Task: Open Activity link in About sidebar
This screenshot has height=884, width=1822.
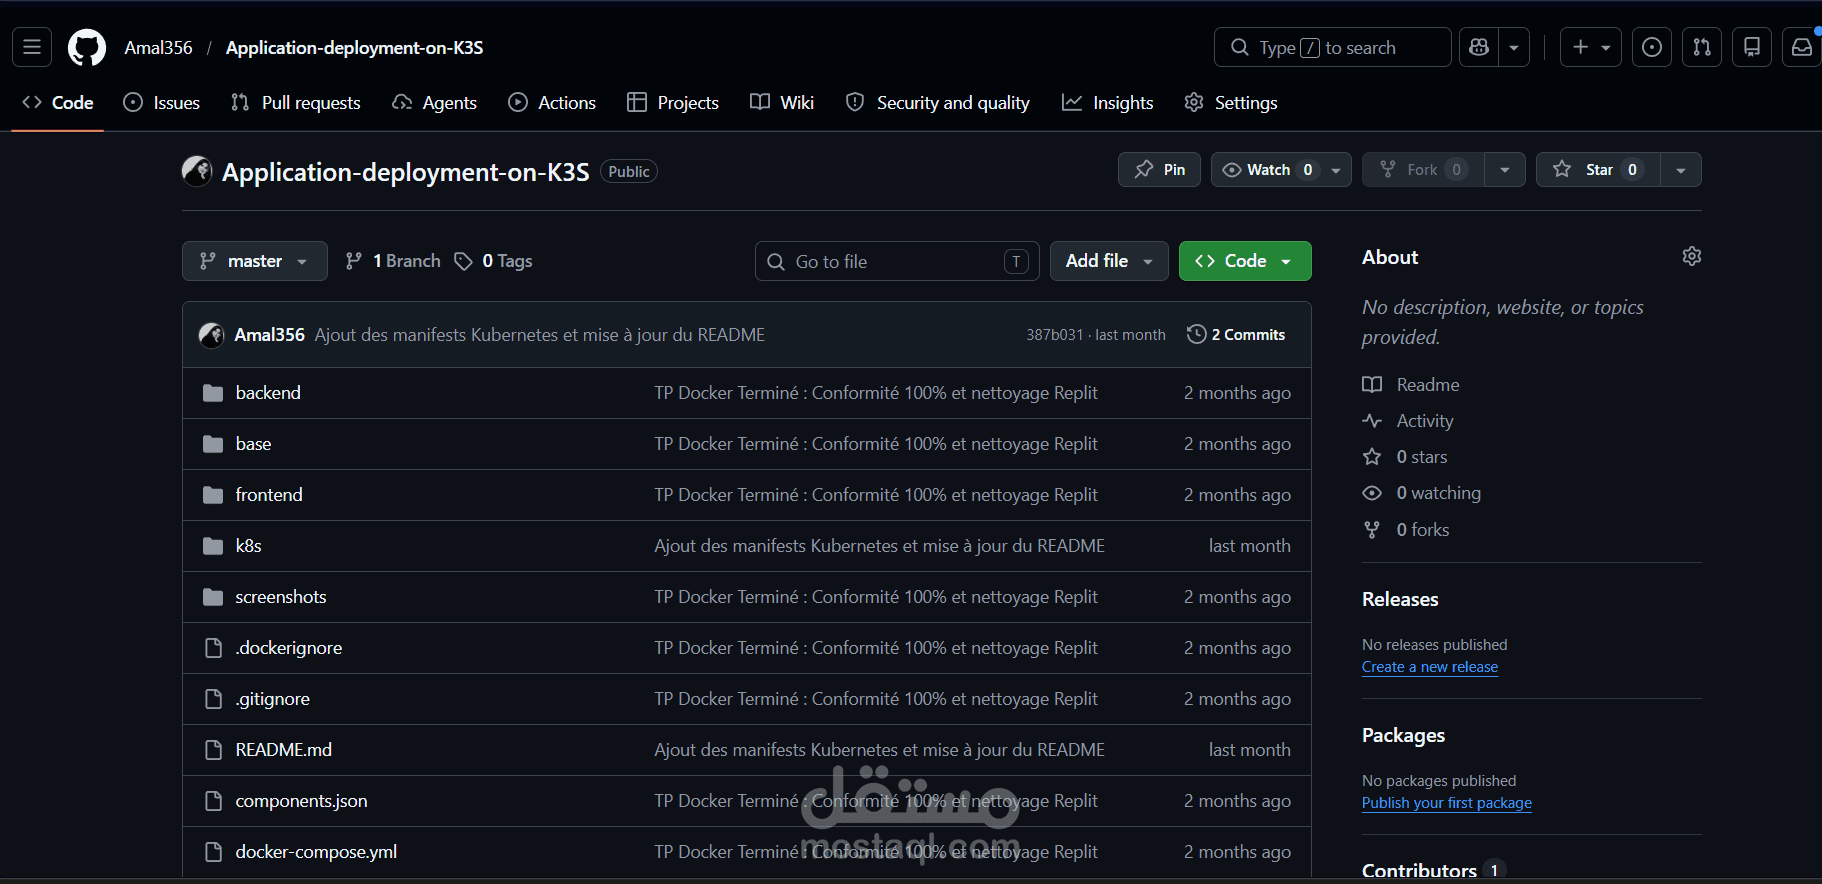Action: 1408,421
